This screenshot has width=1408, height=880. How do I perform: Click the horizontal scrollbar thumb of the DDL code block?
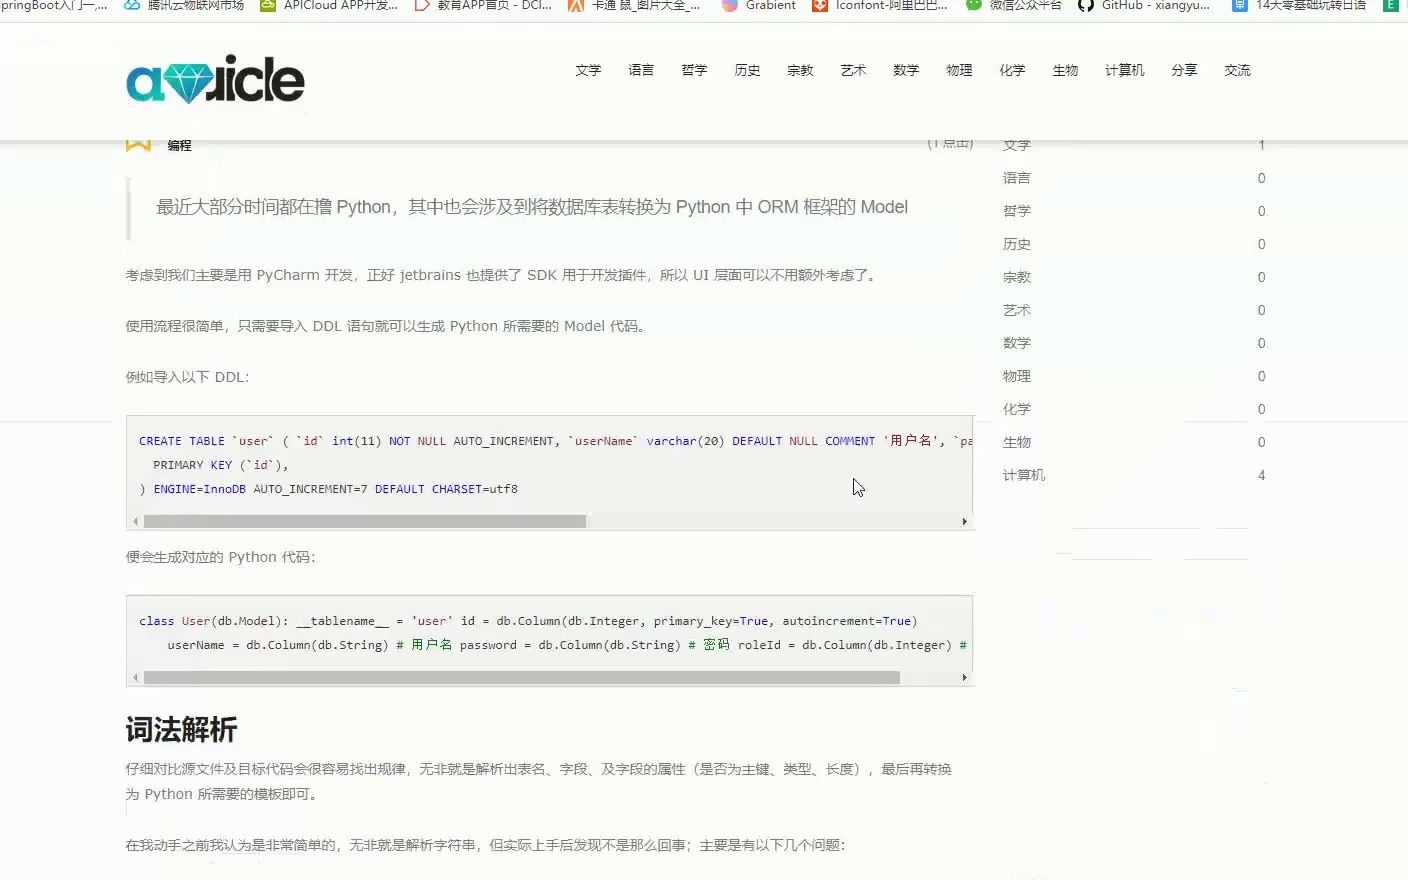pos(365,521)
